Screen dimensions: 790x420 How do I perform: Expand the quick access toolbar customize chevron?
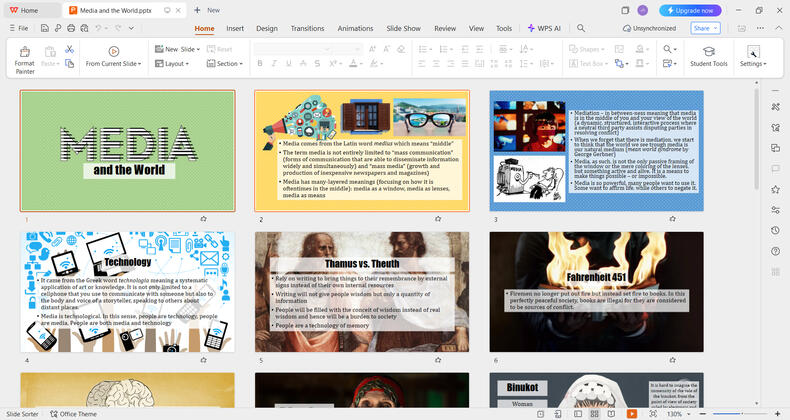pyautogui.click(x=131, y=28)
